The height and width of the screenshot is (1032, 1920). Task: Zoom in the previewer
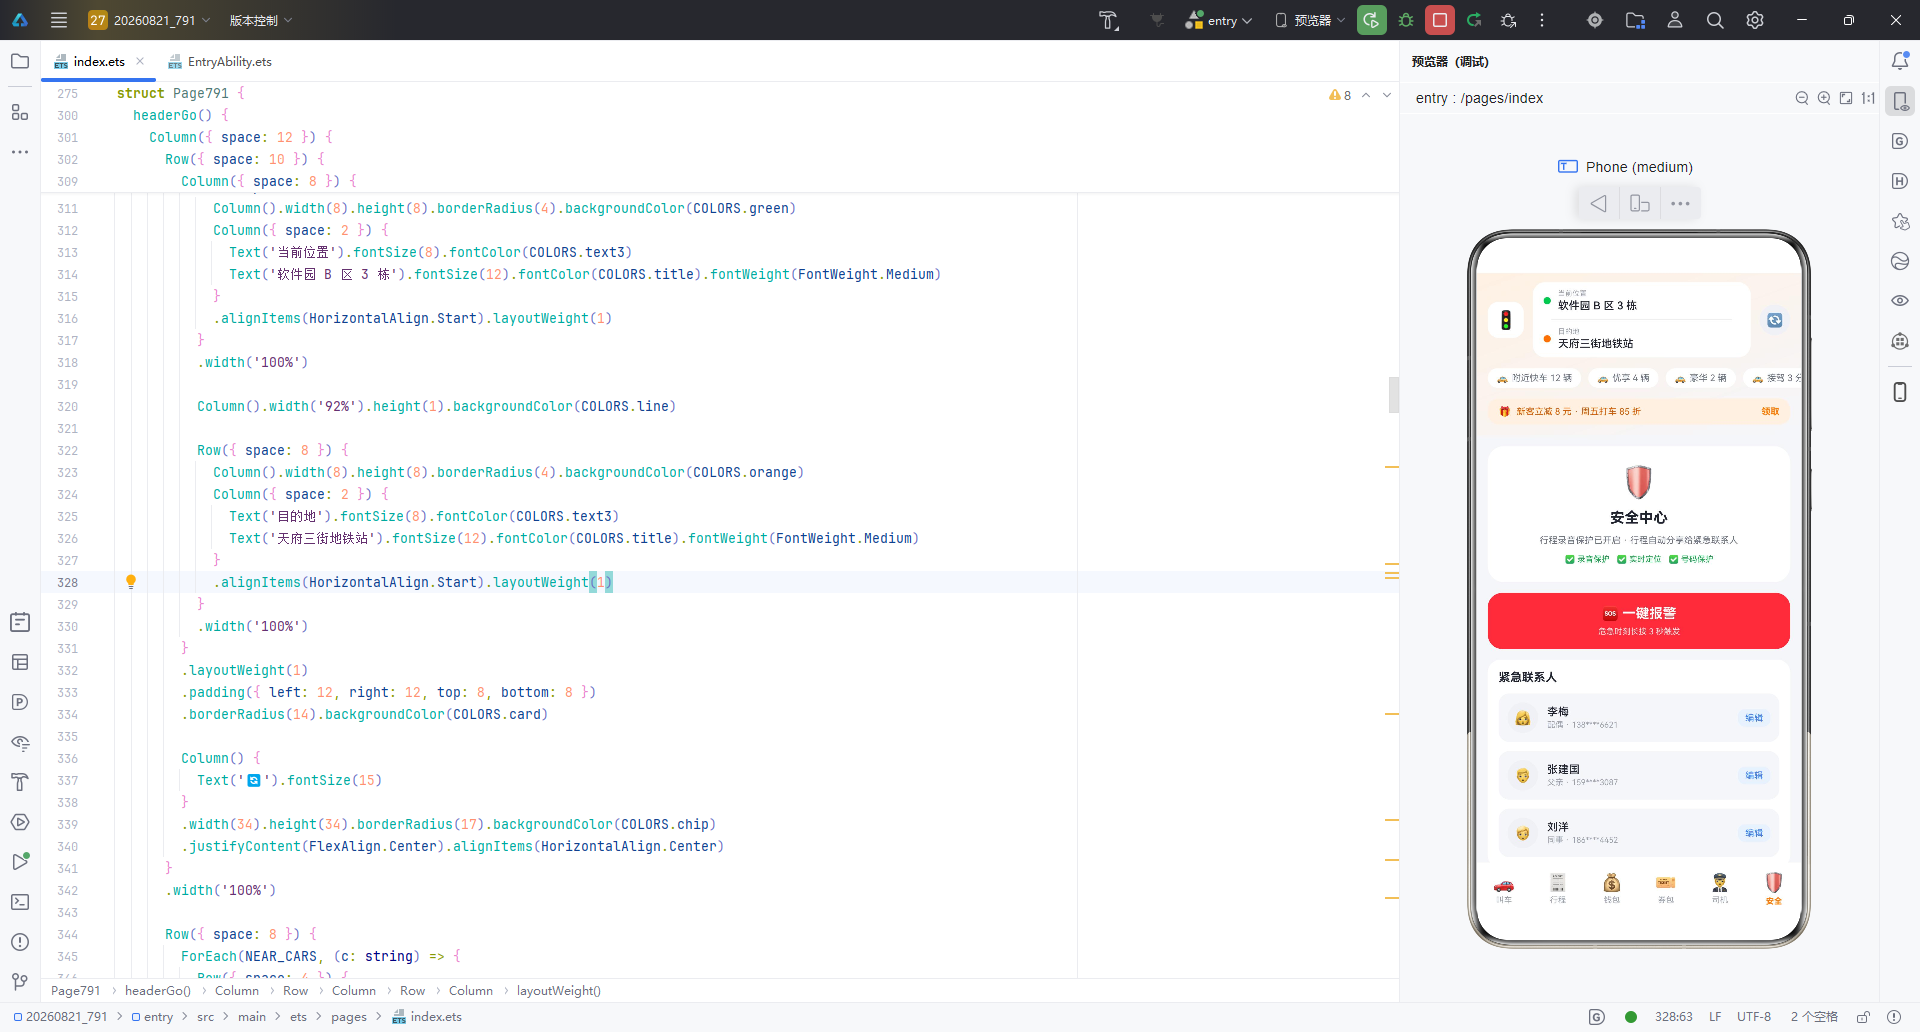coord(1824,98)
